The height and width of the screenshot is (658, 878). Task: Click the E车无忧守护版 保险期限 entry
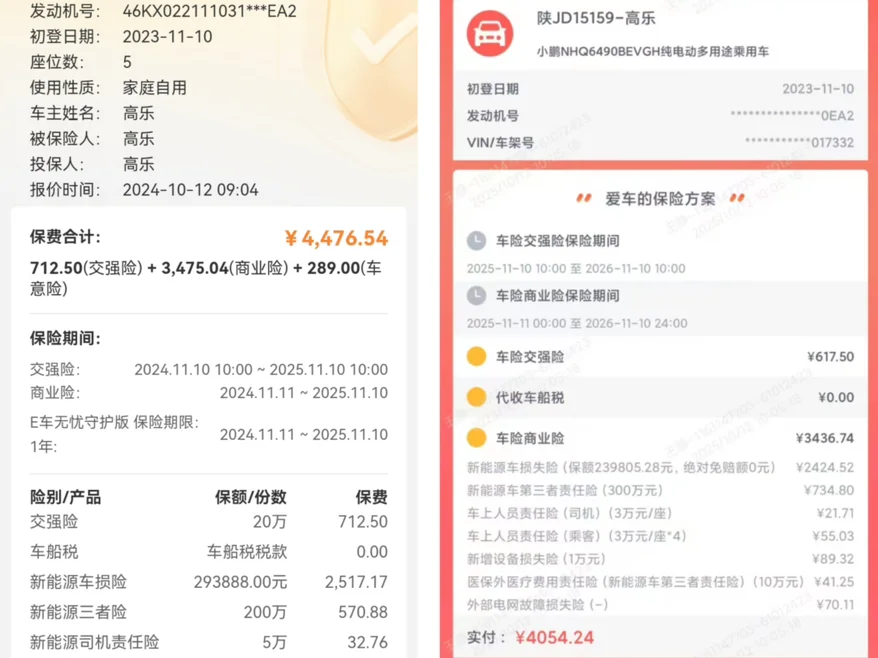pyautogui.click(x=114, y=434)
